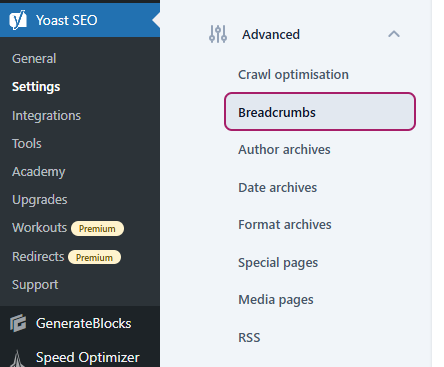Click Premium badge next to Redirects
The width and height of the screenshot is (444, 367).
point(94,257)
